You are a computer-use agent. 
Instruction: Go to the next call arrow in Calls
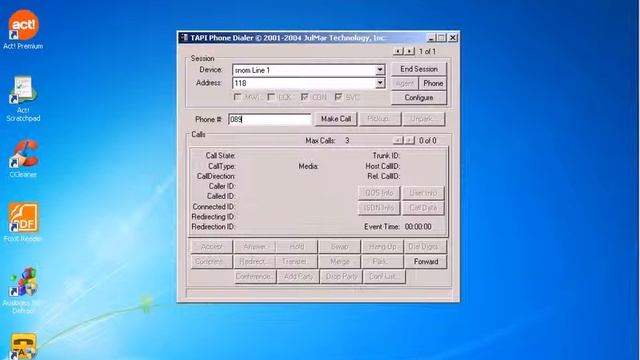tap(409, 140)
